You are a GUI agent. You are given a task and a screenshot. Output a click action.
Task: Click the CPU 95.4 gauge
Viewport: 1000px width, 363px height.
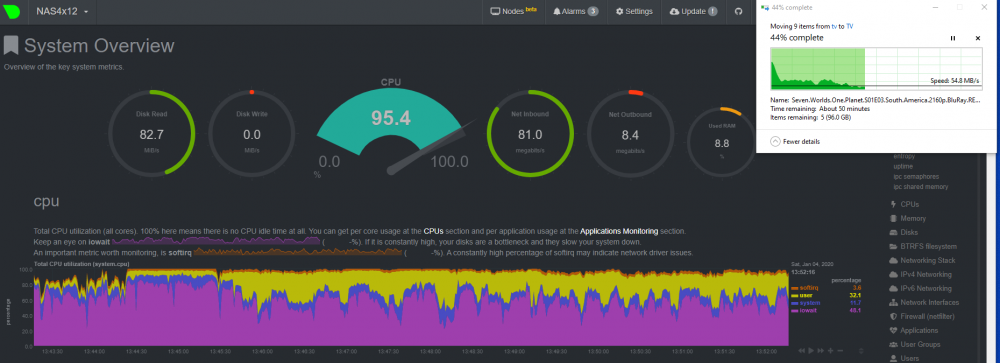[x=392, y=128]
